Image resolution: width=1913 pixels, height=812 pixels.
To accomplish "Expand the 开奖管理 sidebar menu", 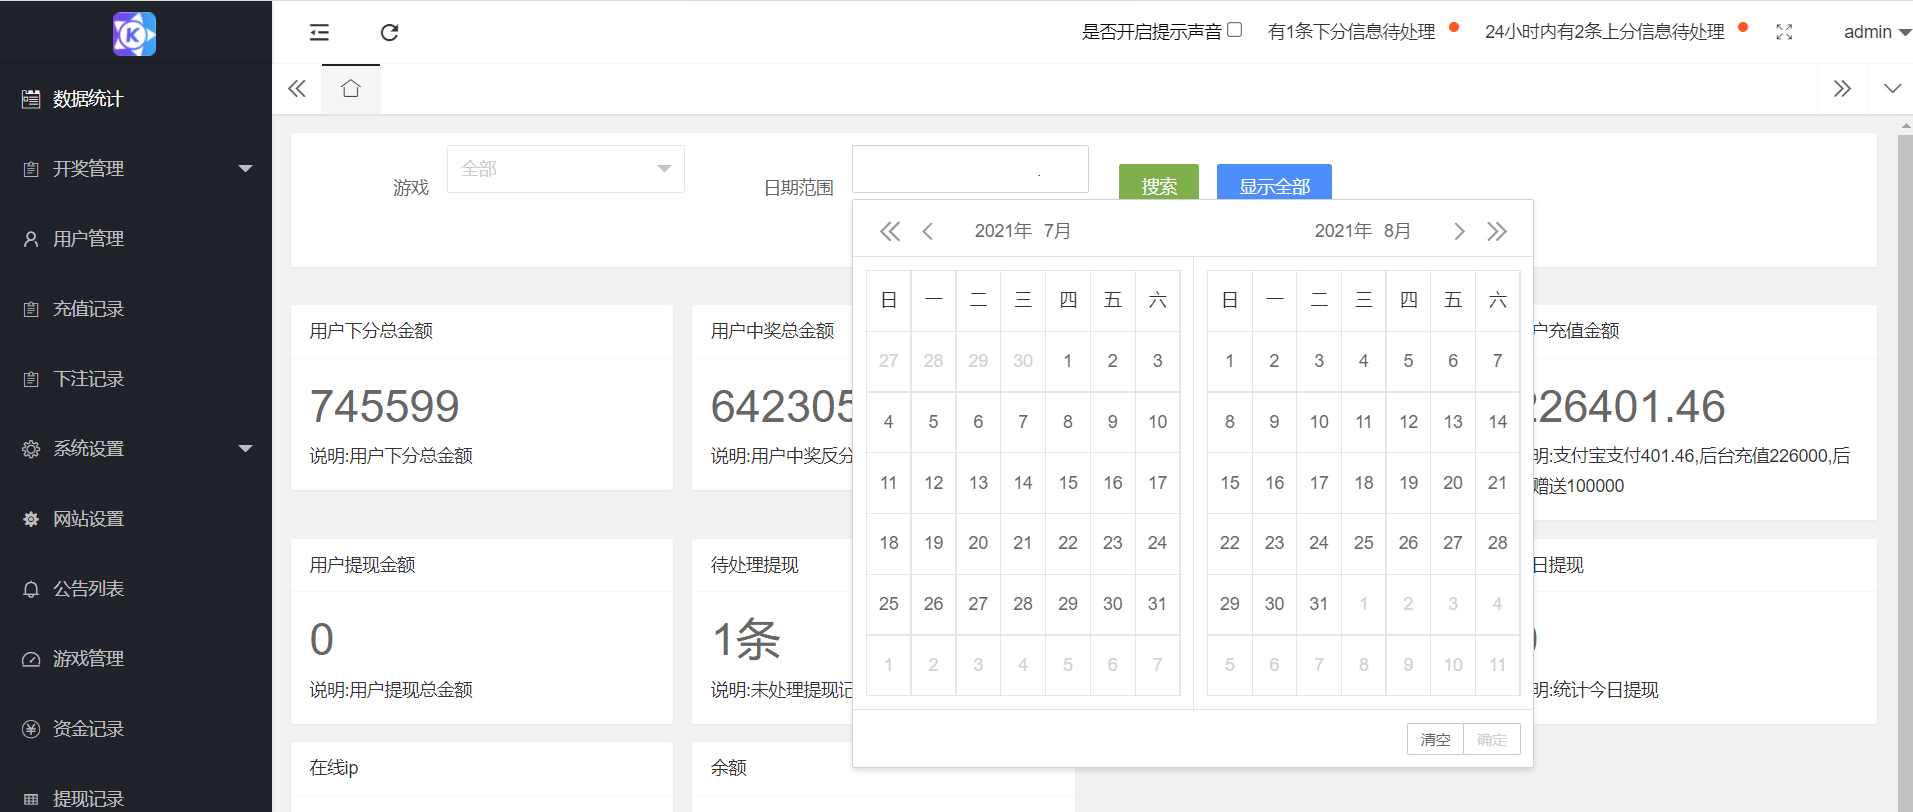I will click(136, 169).
